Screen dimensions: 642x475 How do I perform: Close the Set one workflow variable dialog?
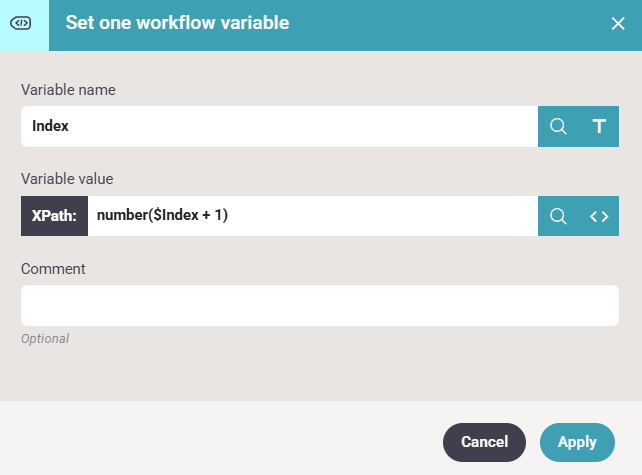618,23
